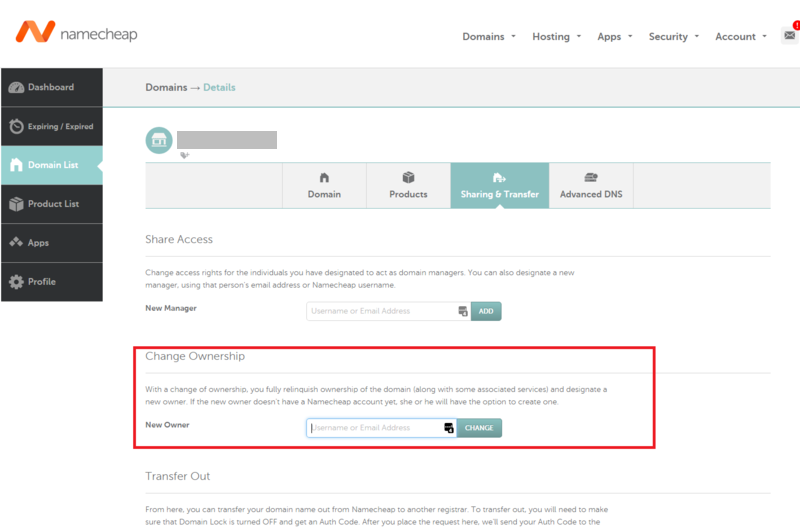Expand the Hosting top menu dropdown
This screenshot has width=800, height=529.
557,37
